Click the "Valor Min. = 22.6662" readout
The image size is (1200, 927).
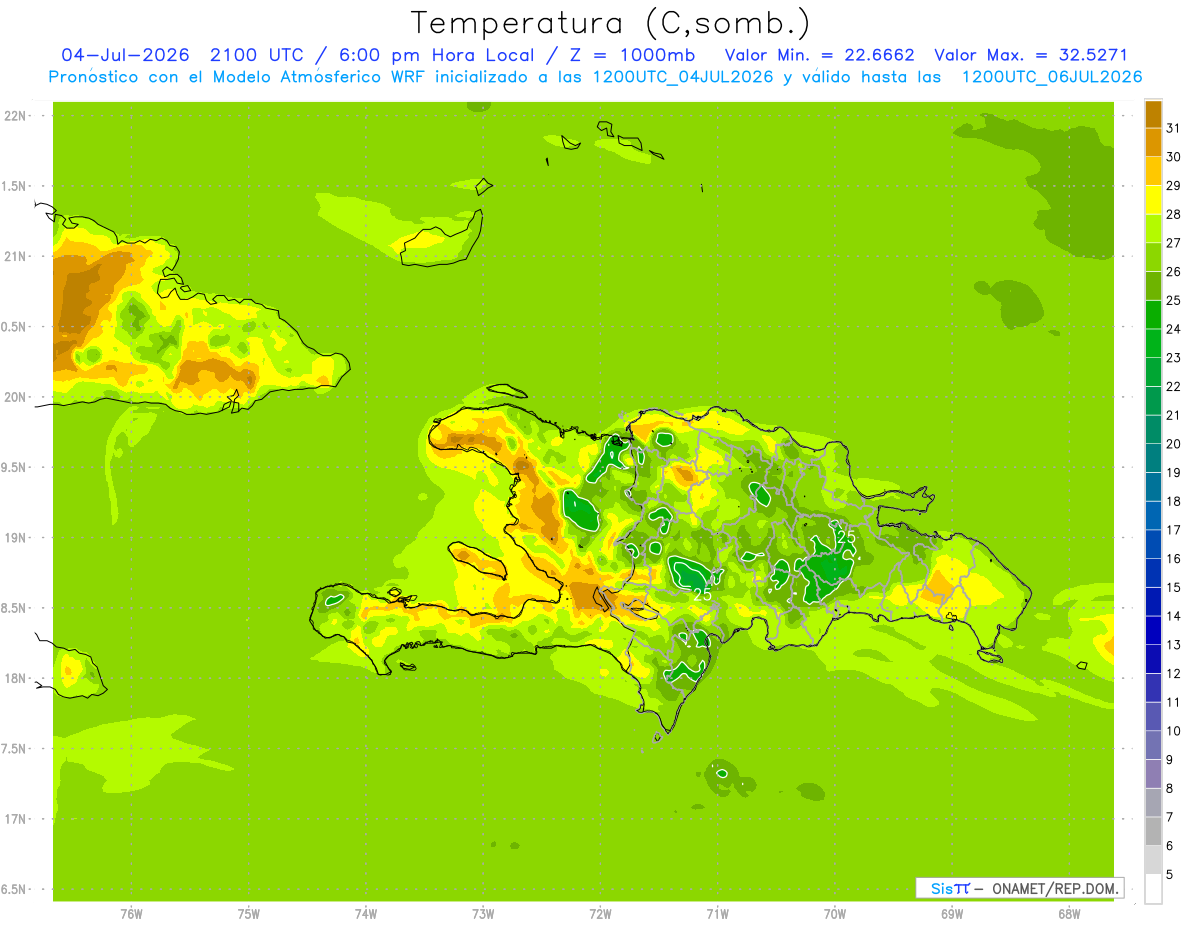(819, 55)
